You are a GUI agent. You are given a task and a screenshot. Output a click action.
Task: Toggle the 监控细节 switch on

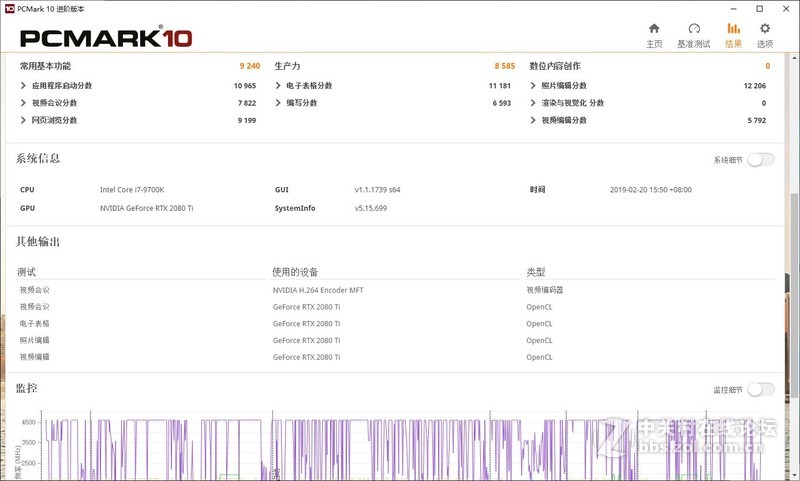coord(761,390)
